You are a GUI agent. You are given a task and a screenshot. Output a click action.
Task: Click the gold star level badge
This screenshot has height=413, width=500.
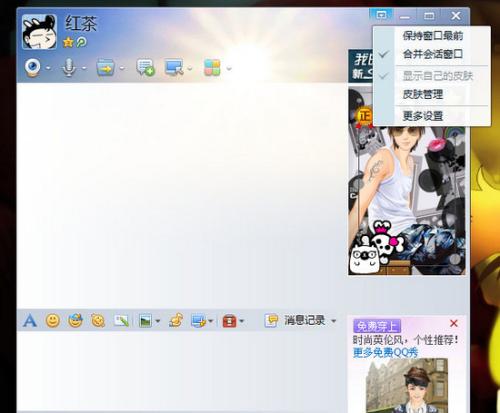click(x=68, y=42)
